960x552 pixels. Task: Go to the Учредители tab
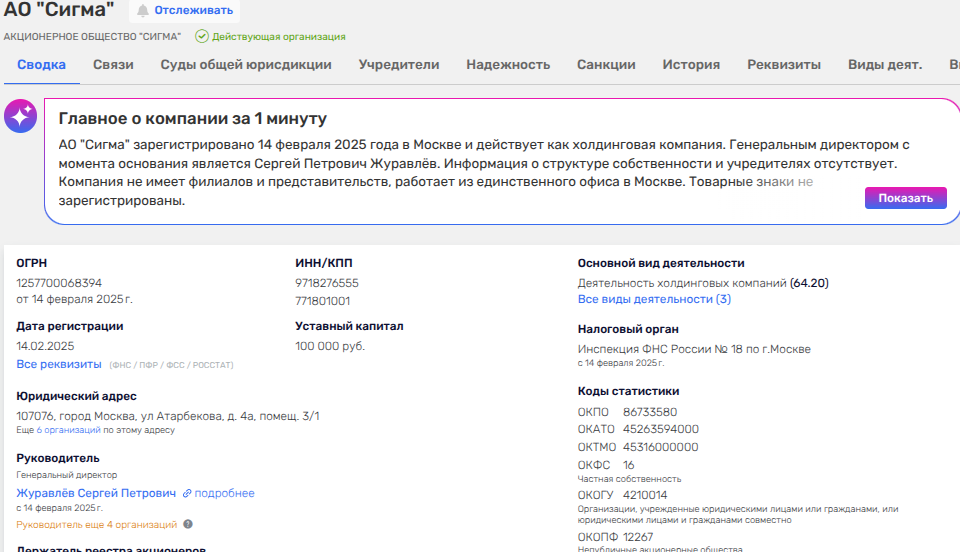399,65
